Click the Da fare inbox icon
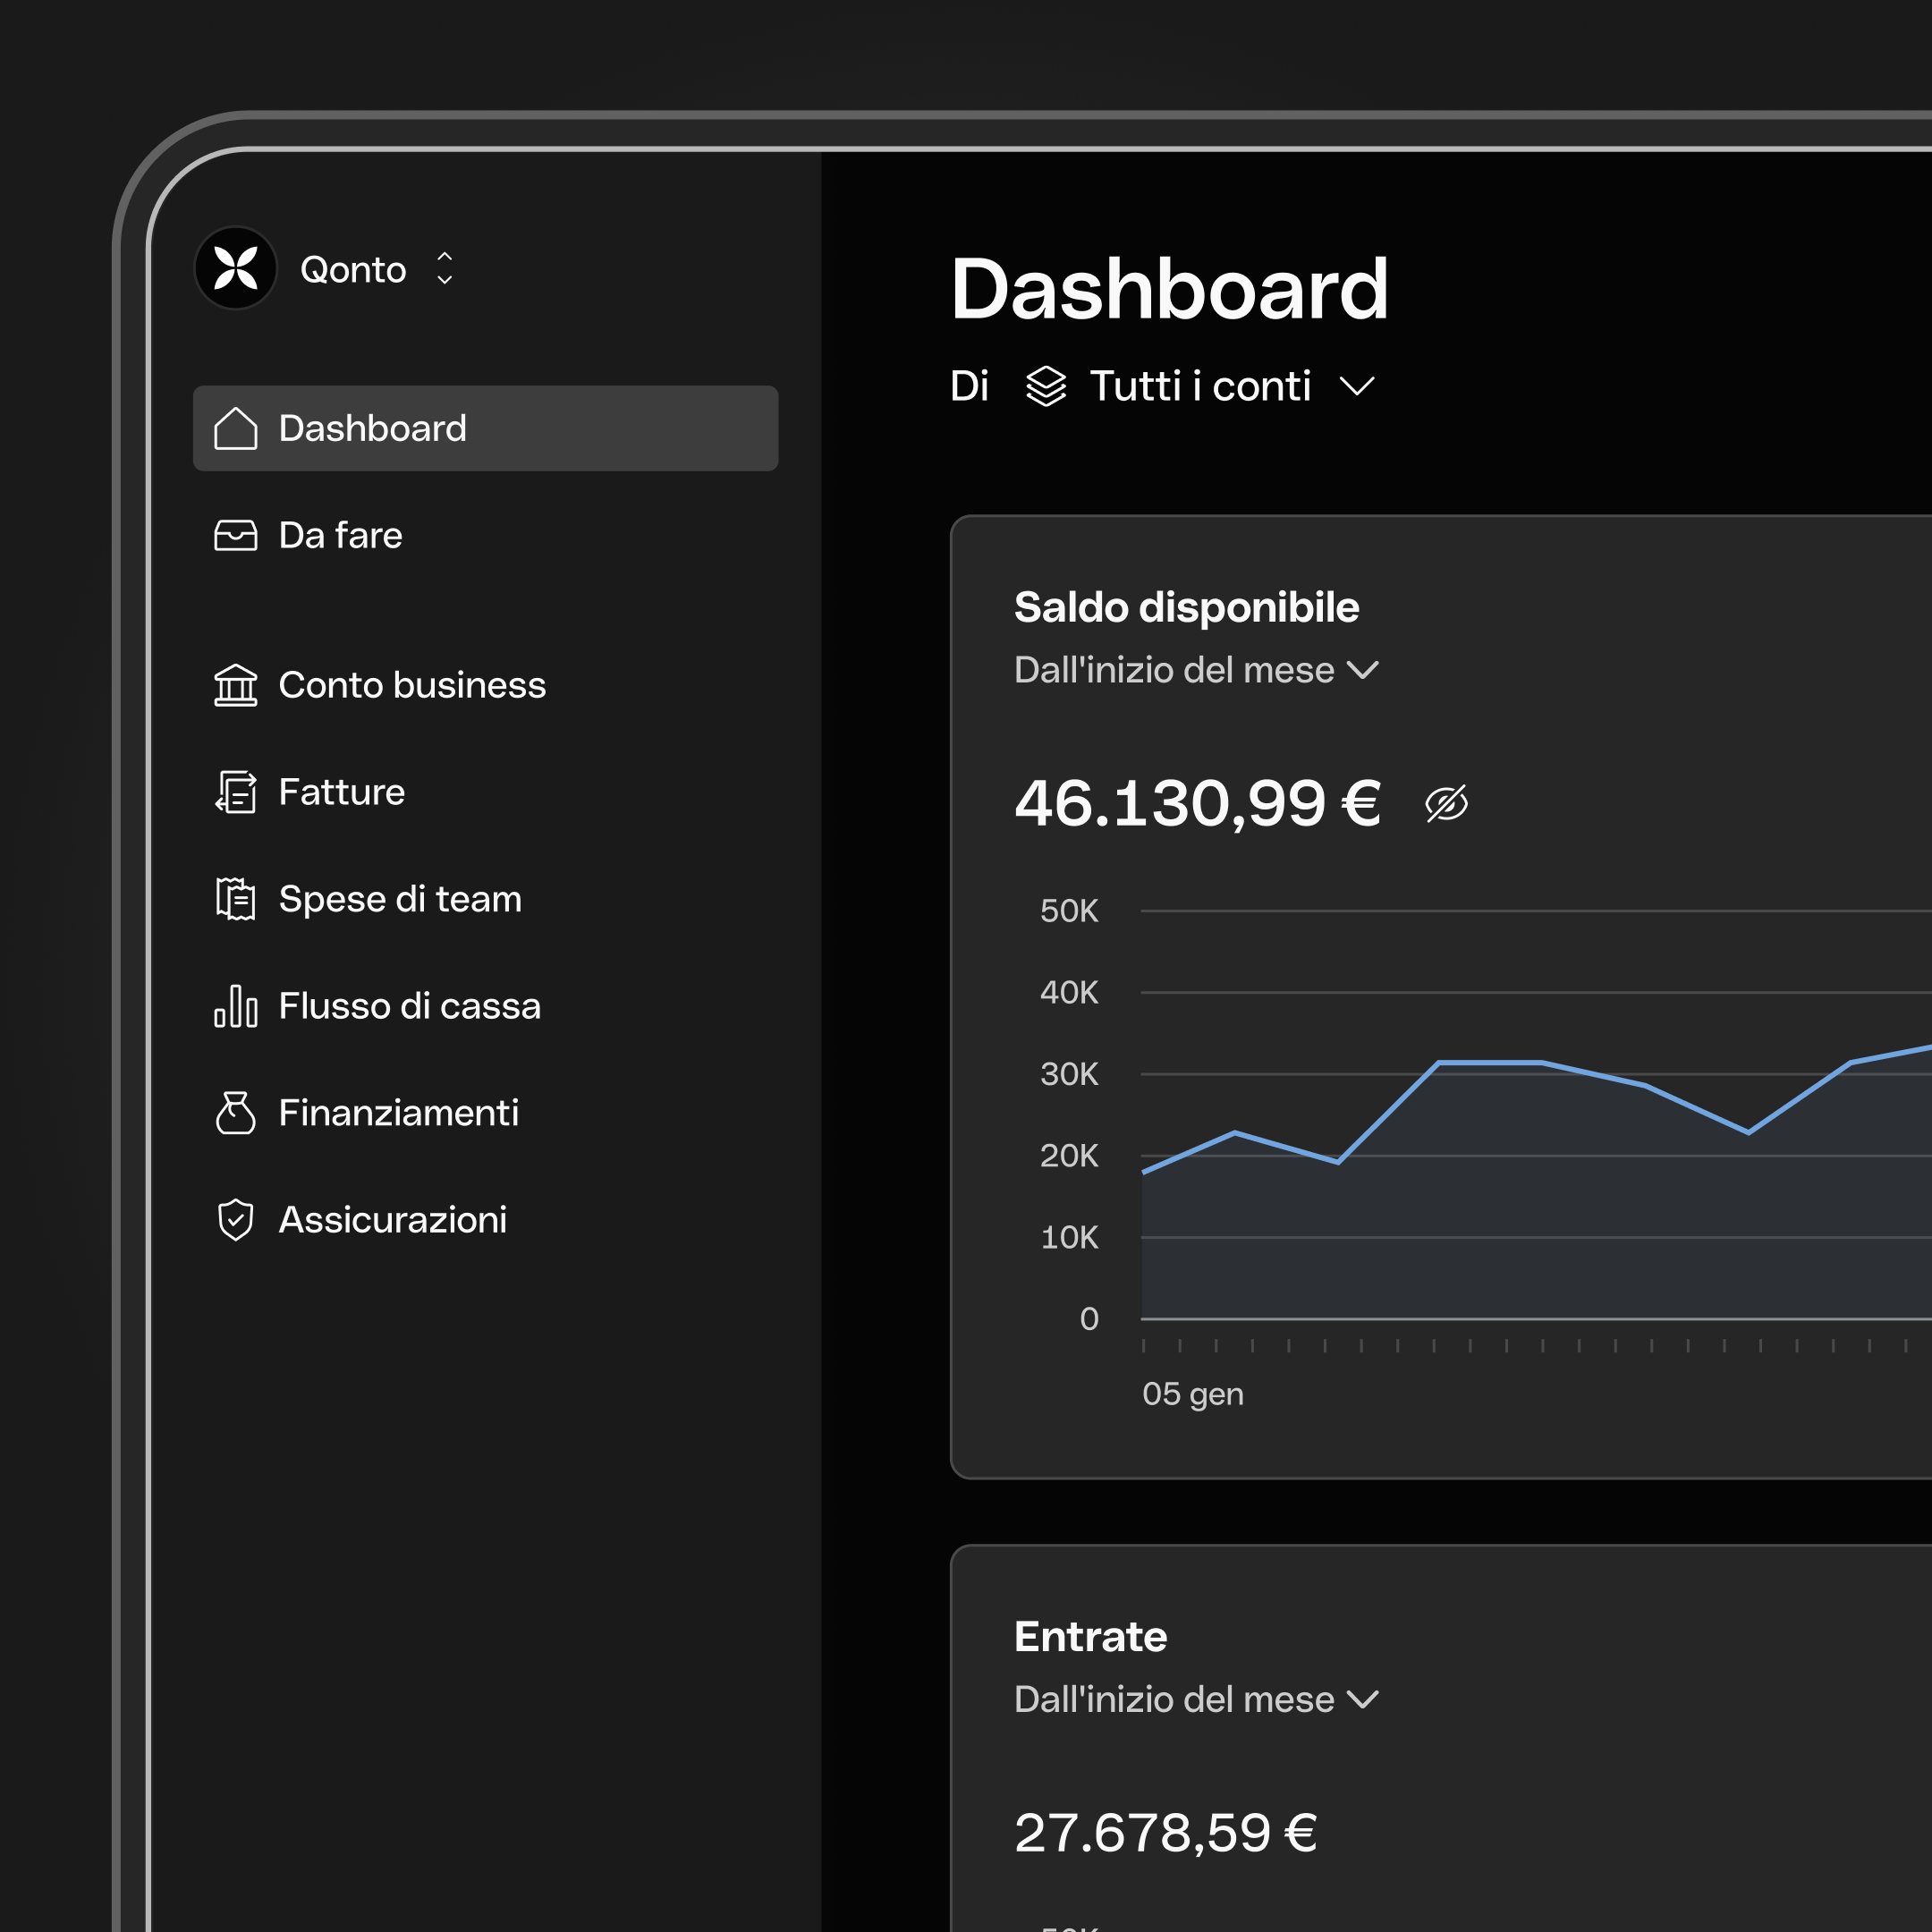The width and height of the screenshot is (1932, 1932). pos(236,535)
